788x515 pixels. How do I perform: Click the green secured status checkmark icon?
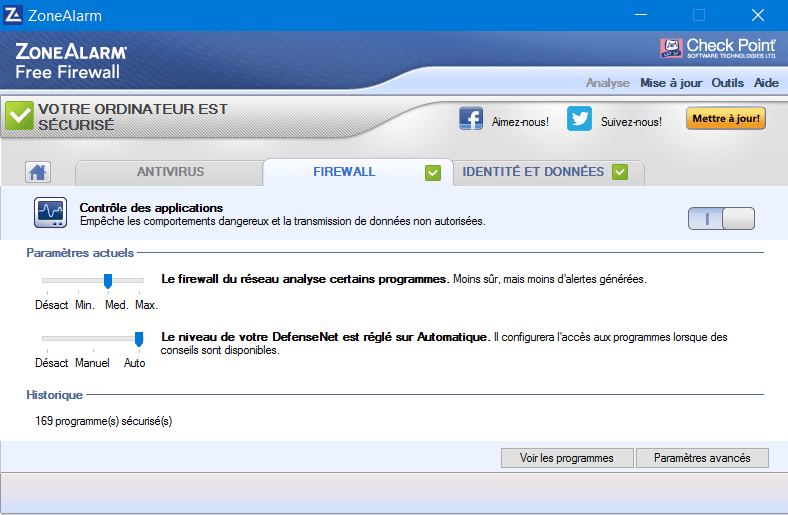pyautogui.click(x=20, y=116)
